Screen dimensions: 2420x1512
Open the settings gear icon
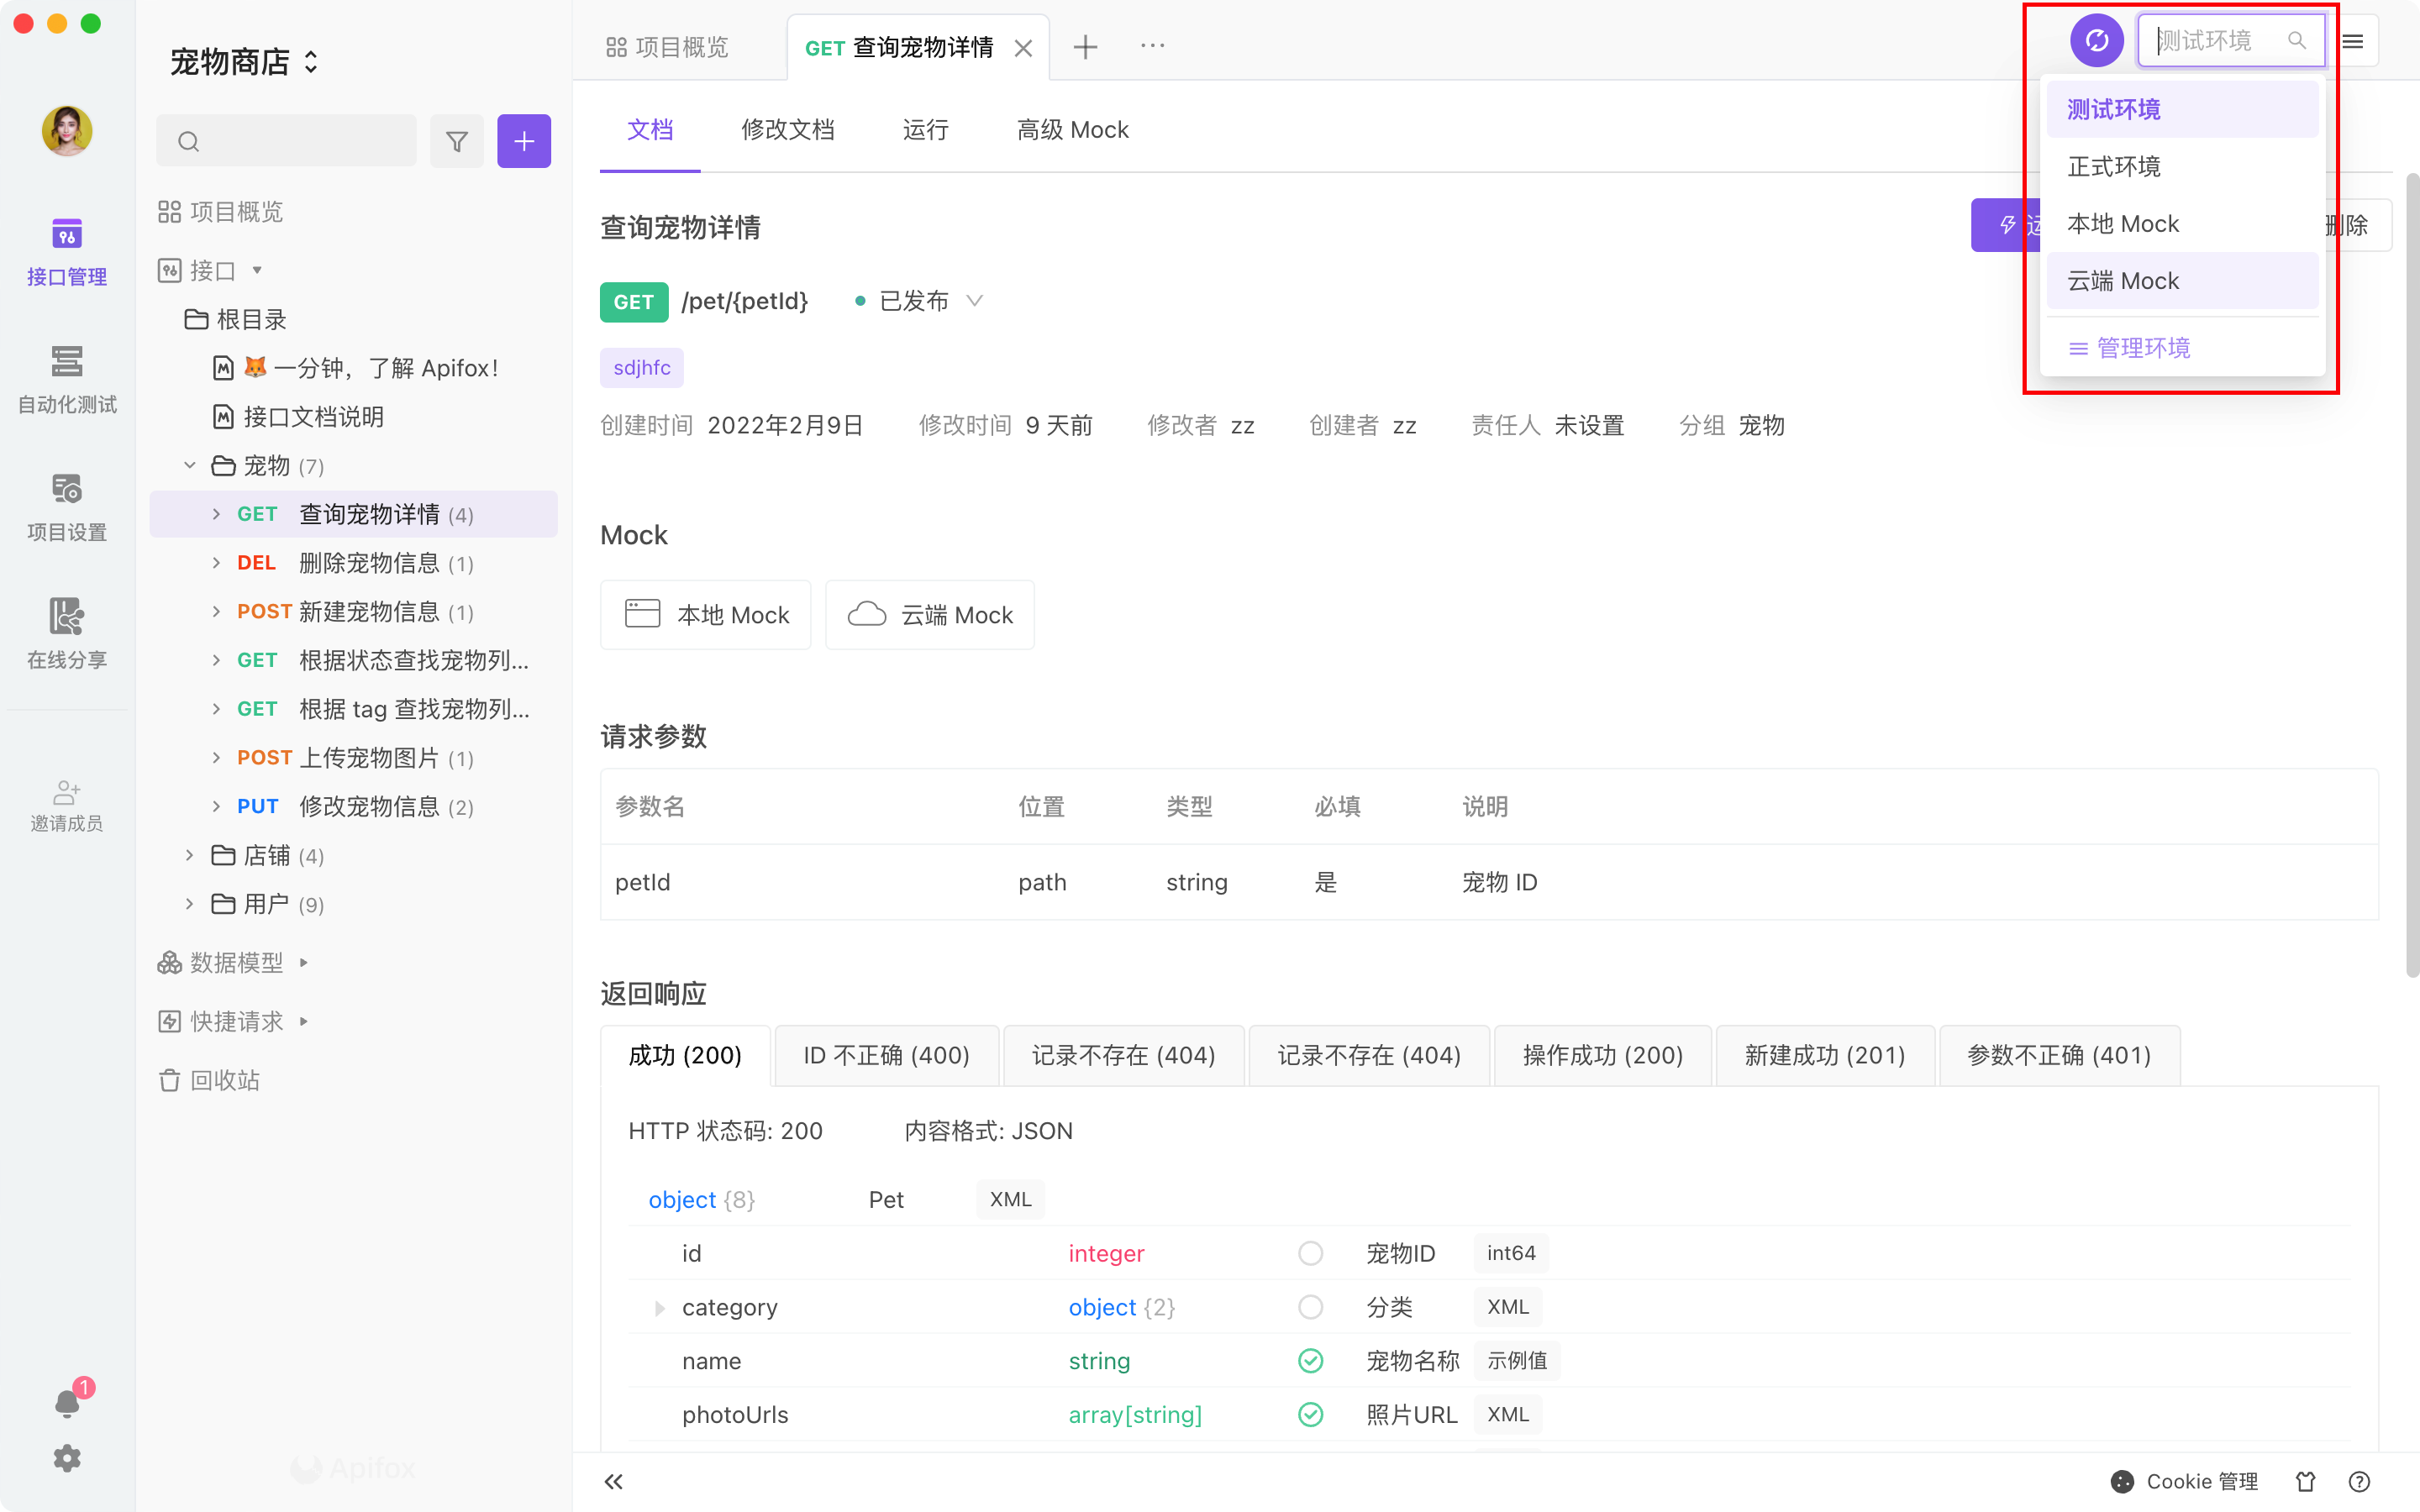66,1458
